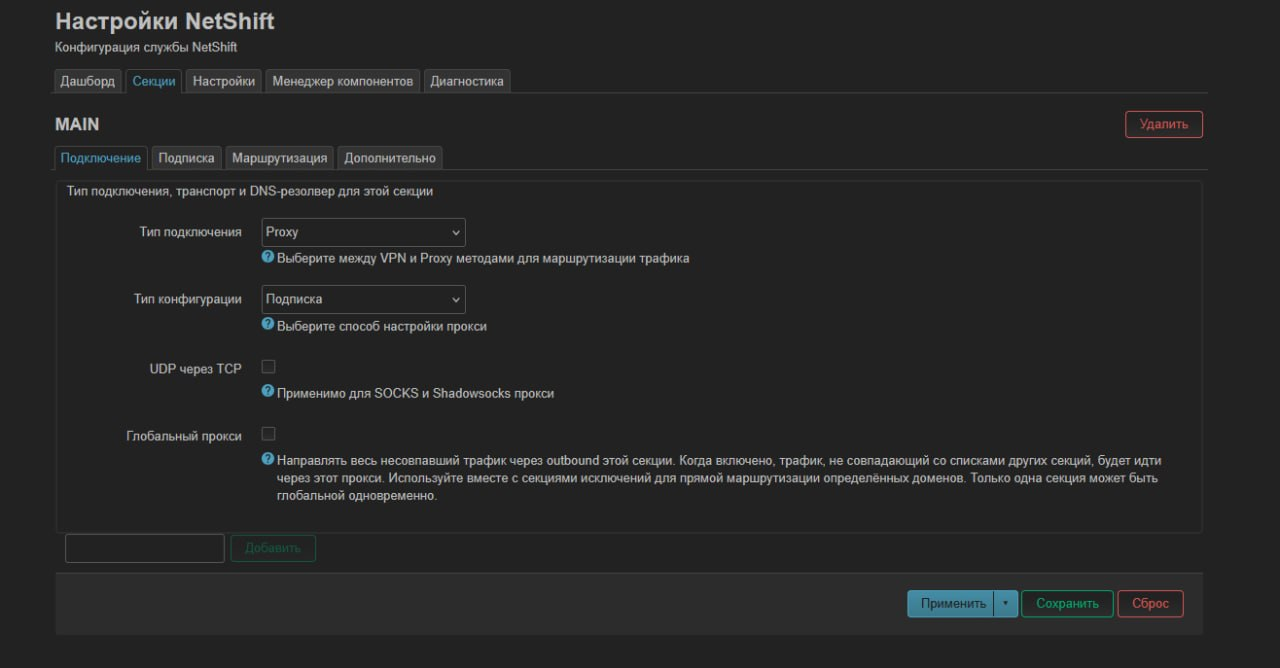The width and height of the screenshot is (1280, 668).
Task: Click the Глобальный прокси label
Action: point(184,436)
